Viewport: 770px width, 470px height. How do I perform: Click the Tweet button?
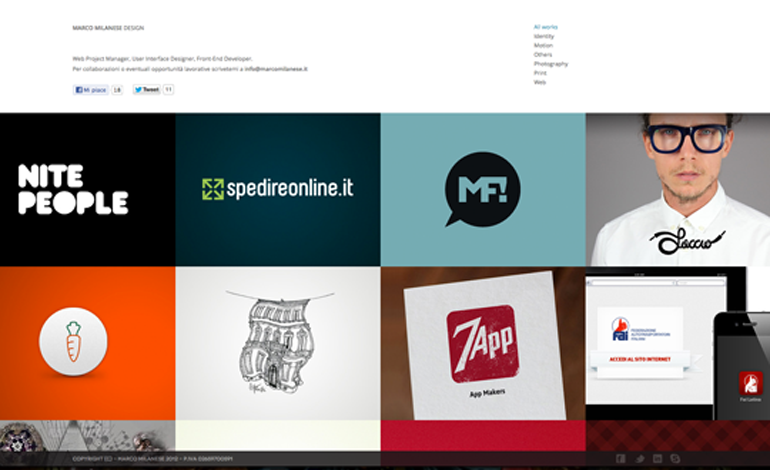[x=146, y=89]
